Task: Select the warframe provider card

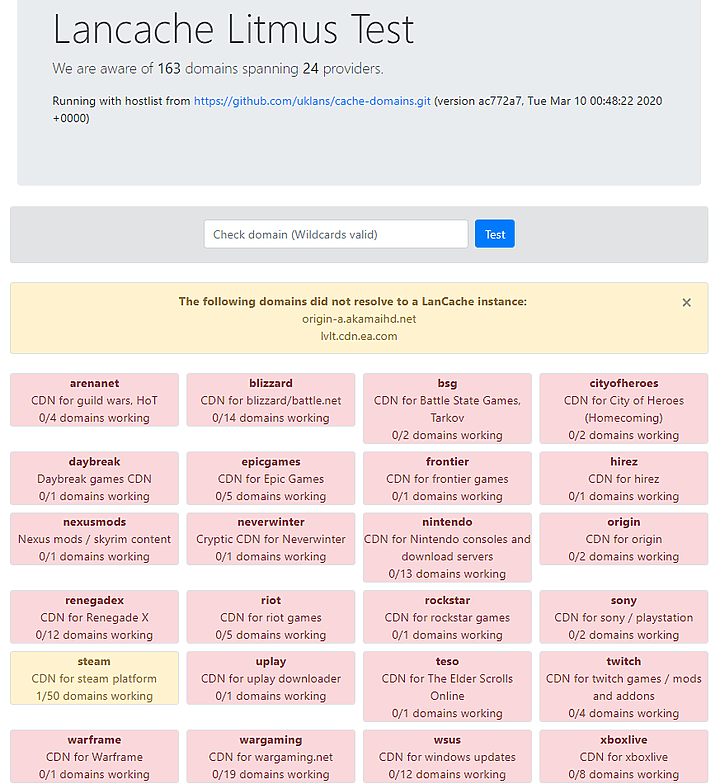Action: coord(94,756)
